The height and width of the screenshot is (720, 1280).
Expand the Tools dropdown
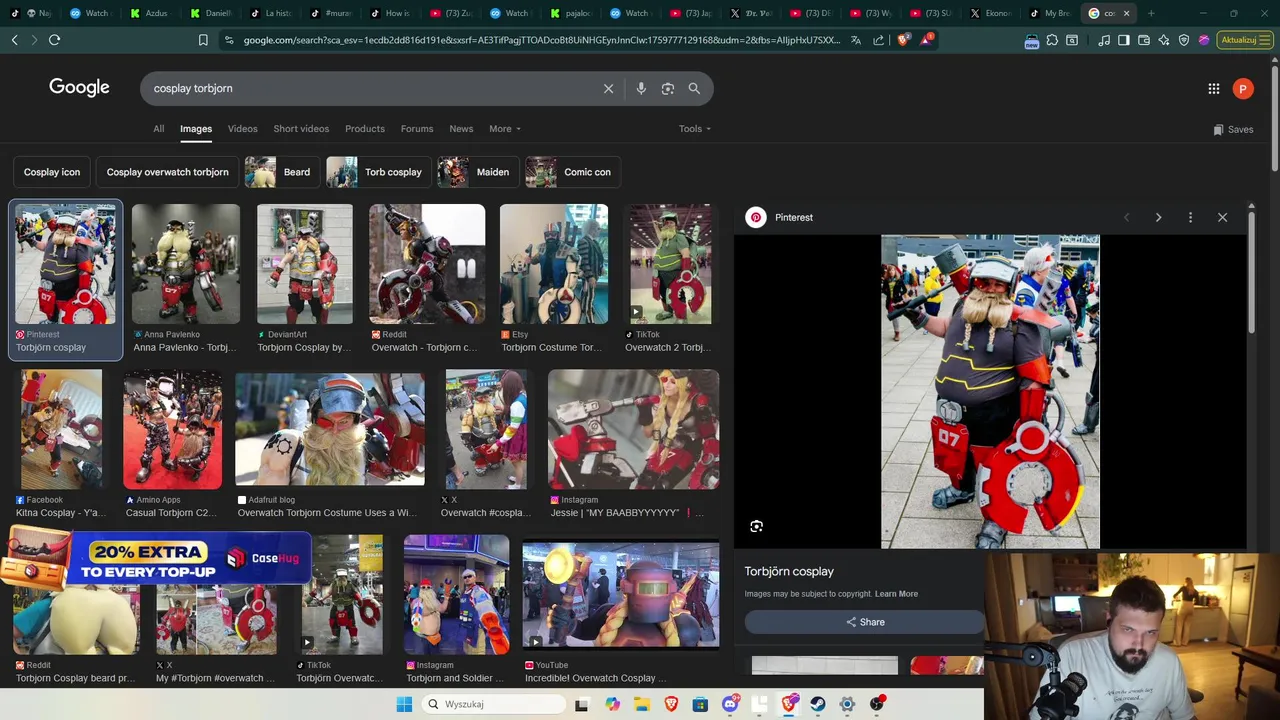(695, 129)
